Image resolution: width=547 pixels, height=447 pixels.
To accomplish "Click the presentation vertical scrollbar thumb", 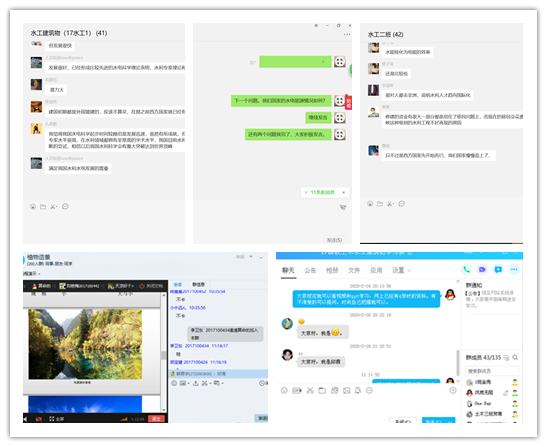I will (x=163, y=355).
